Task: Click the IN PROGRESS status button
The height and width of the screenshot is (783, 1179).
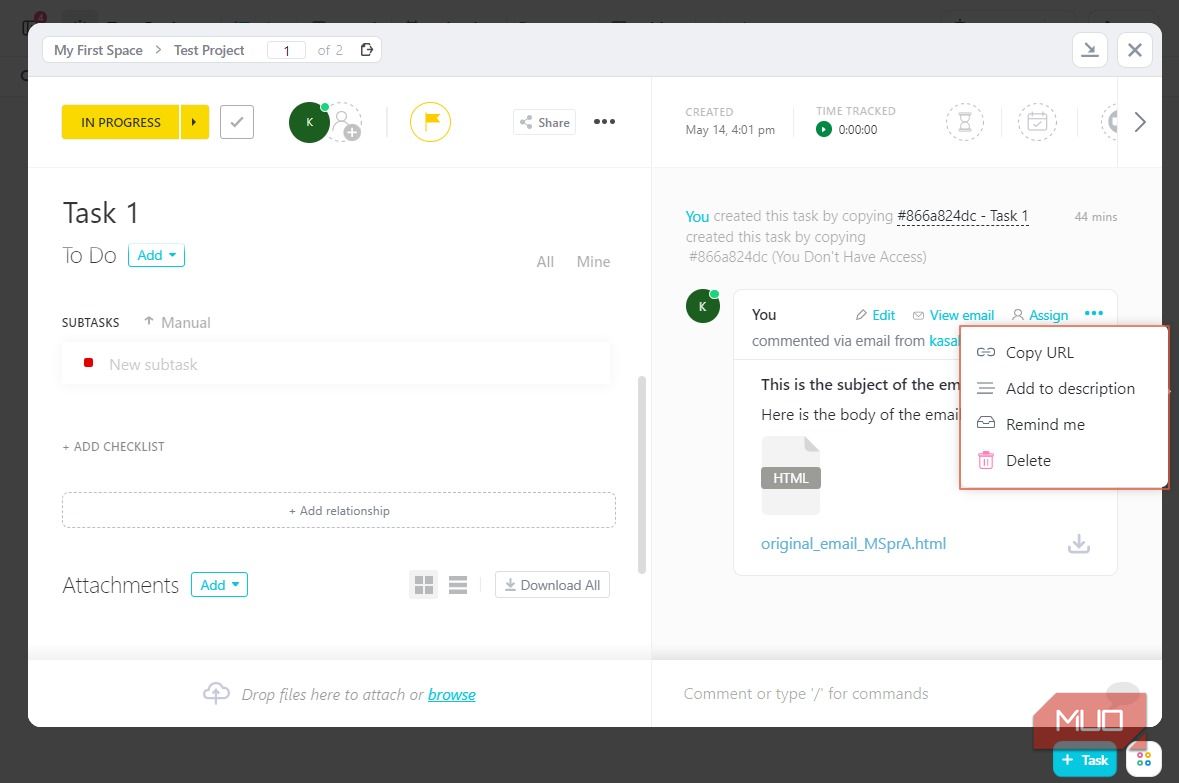Action: (120, 122)
